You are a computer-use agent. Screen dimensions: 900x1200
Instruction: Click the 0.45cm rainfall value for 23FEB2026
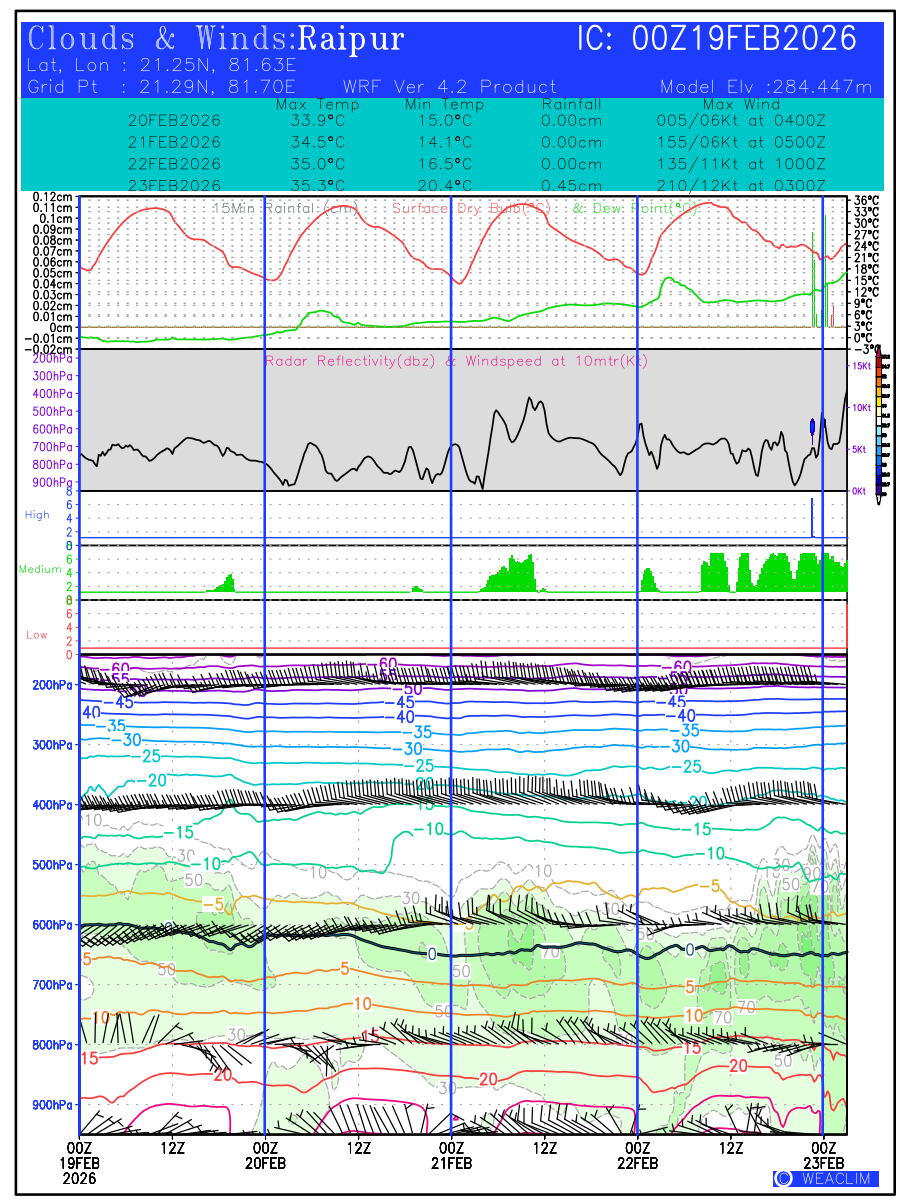(571, 185)
